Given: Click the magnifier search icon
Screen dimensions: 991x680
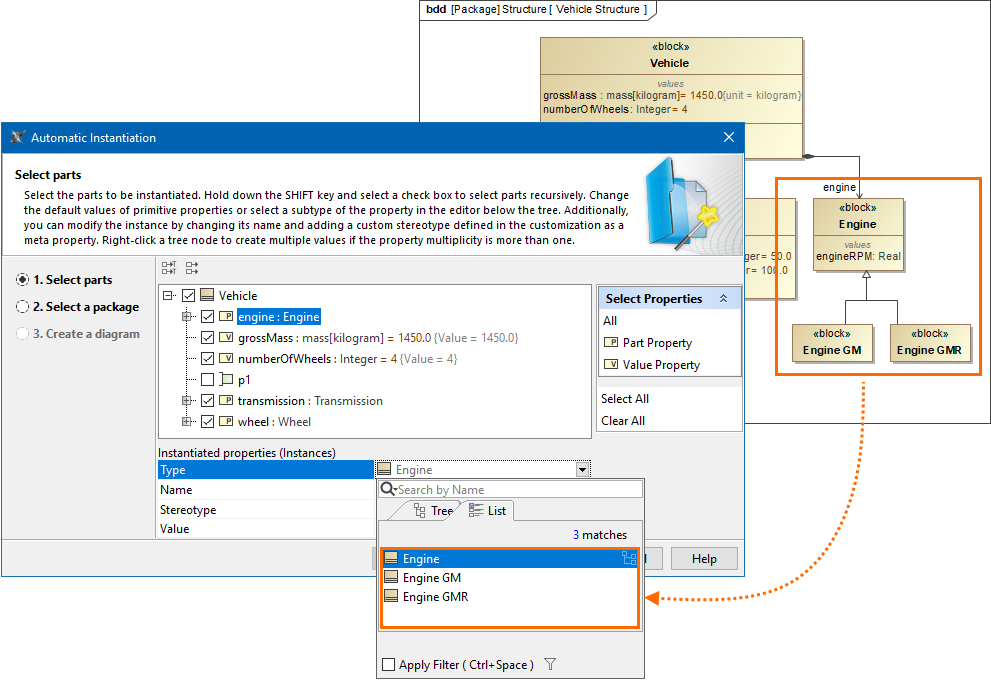Looking at the screenshot, I should point(388,489).
